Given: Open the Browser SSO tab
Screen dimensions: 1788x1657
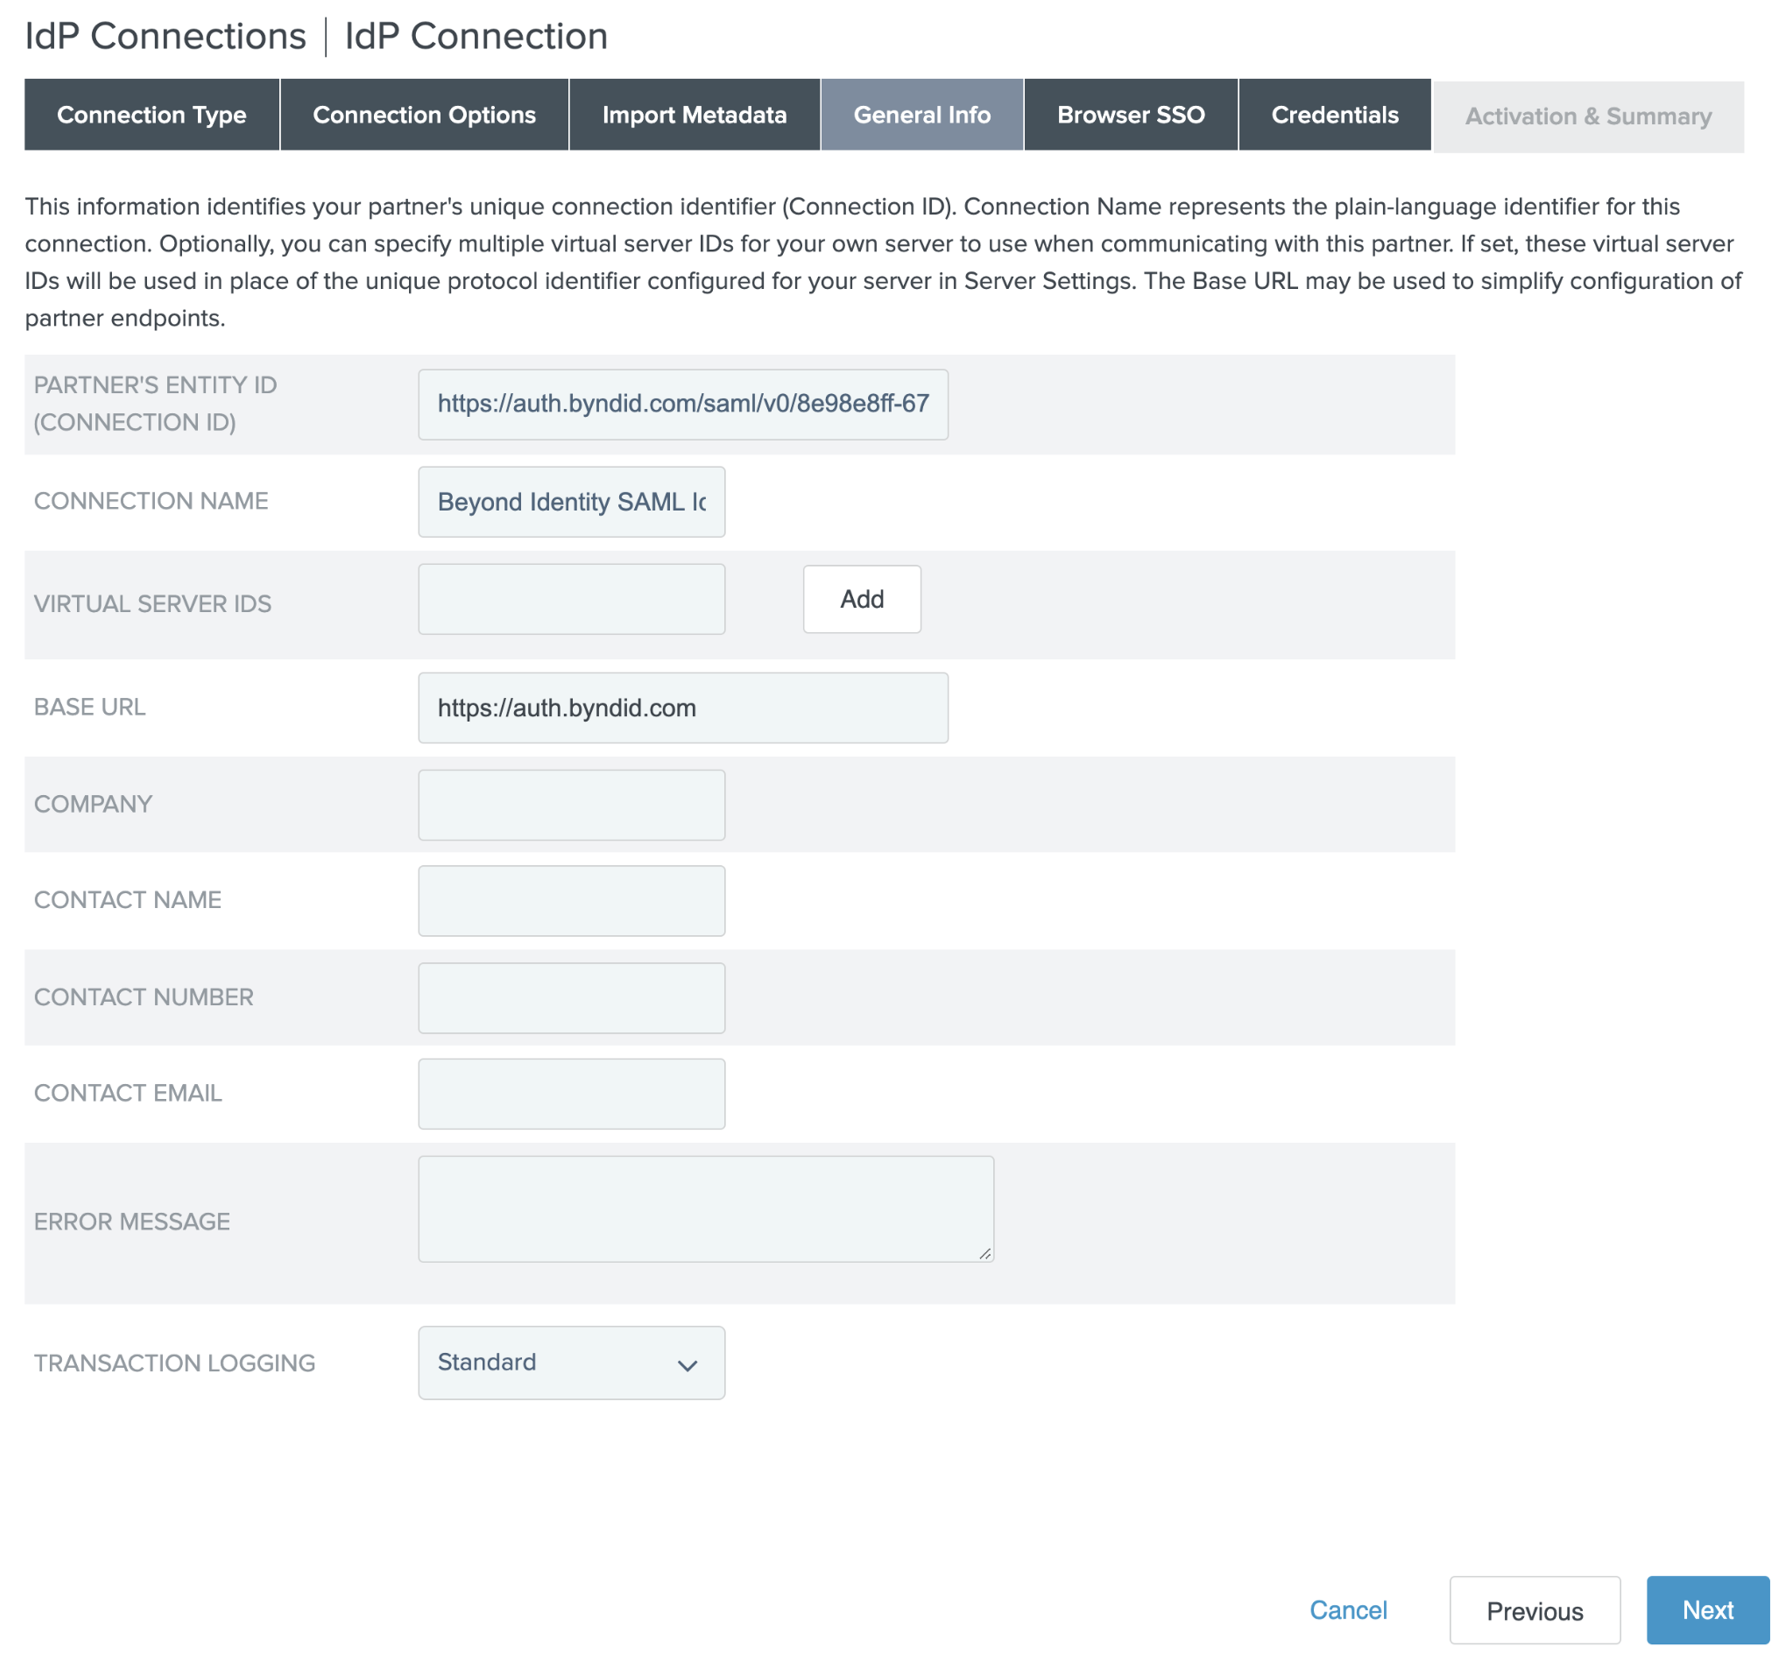Looking at the screenshot, I should click(x=1130, y=115).
